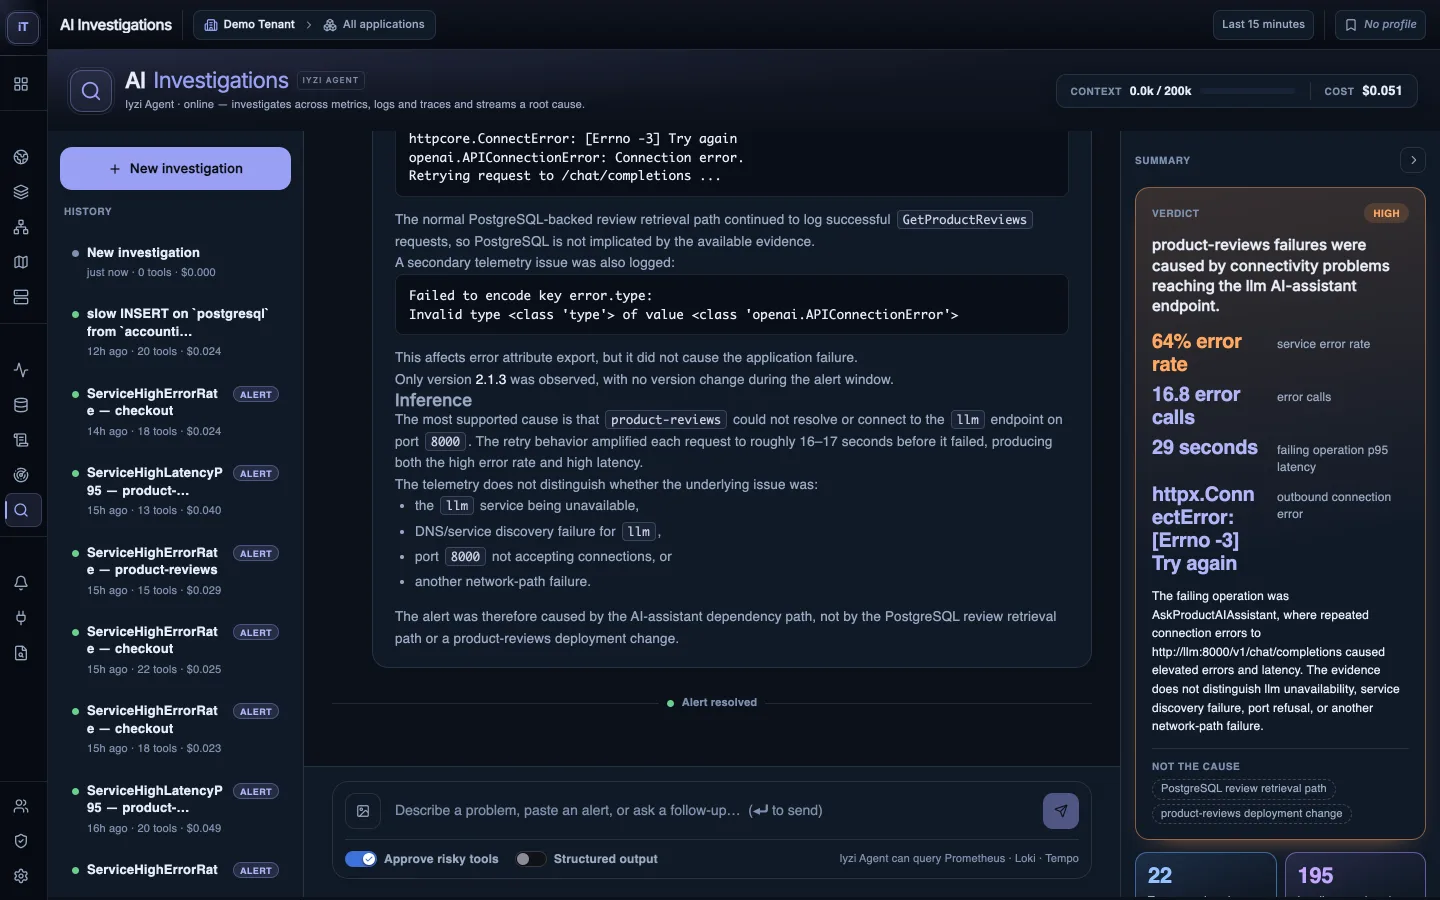Open the integrations plug sidebar icon

click(21, 618)
